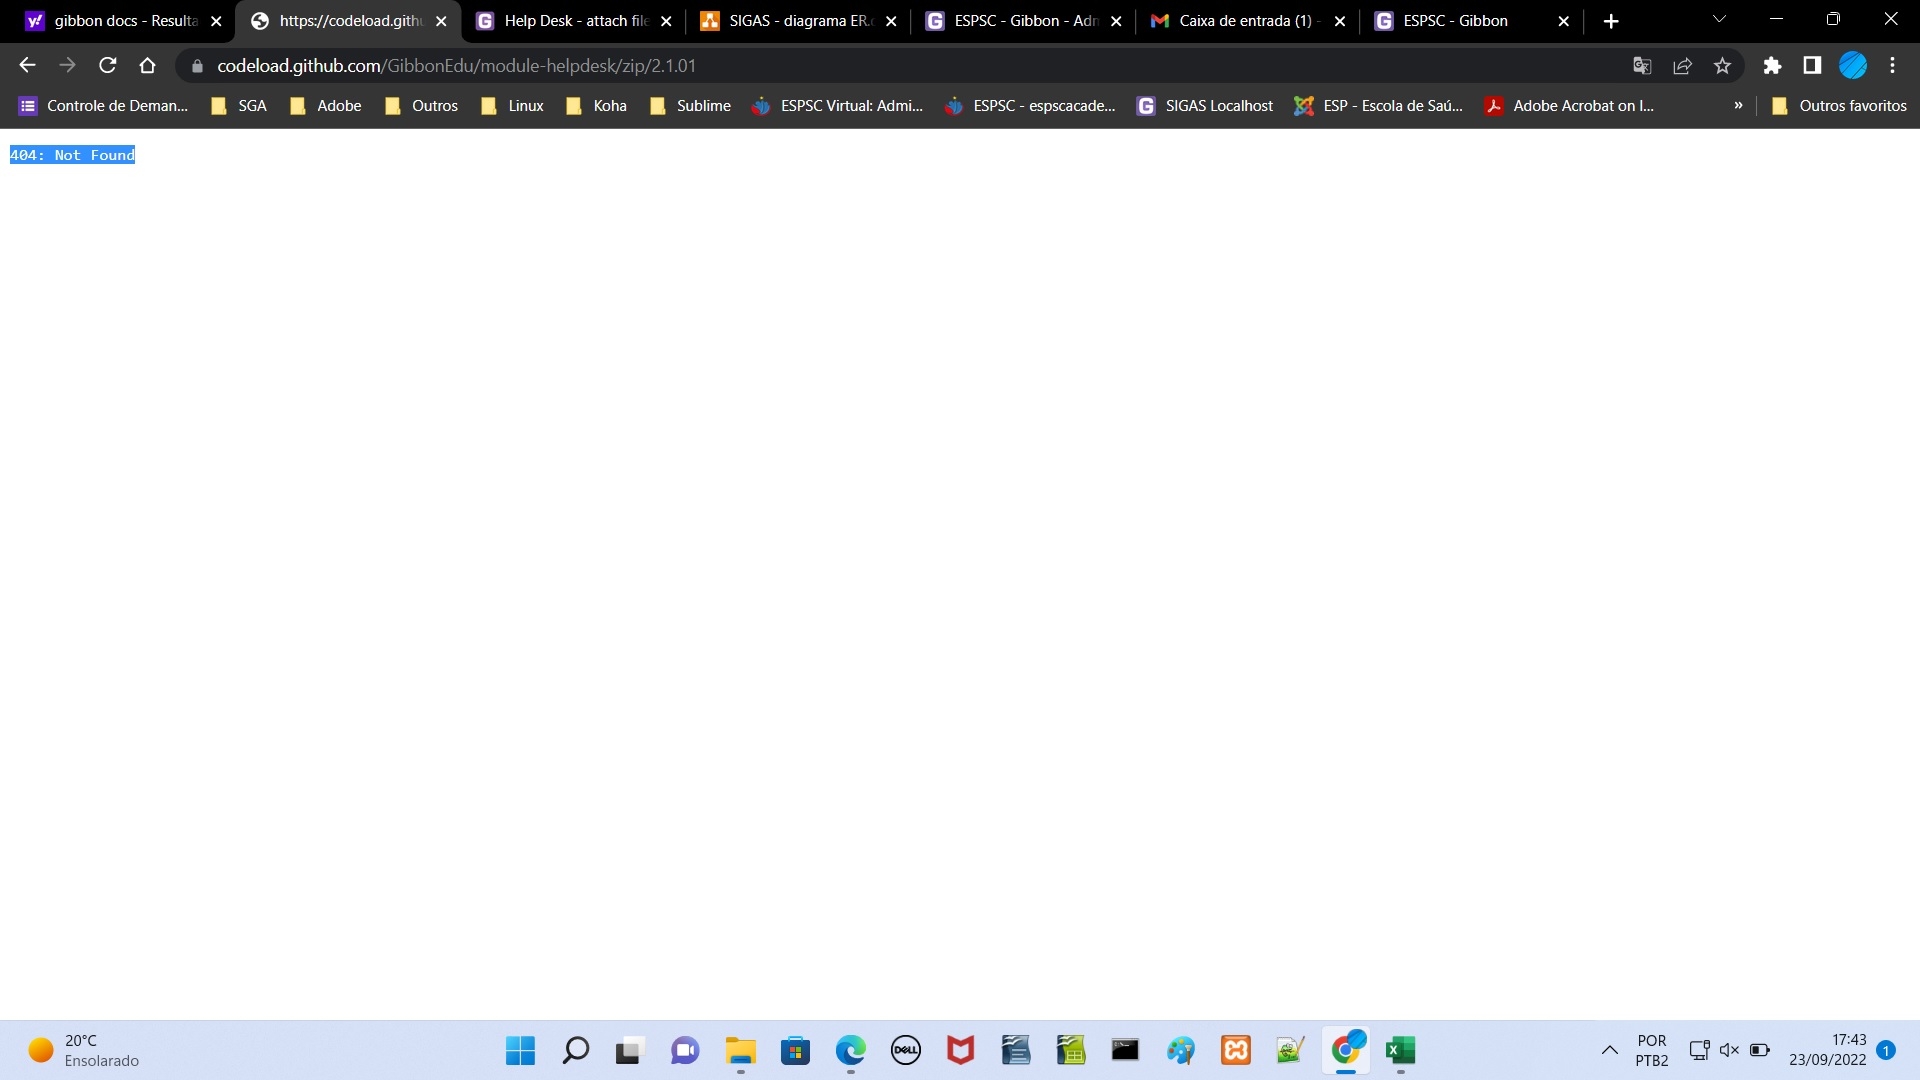
Task: Open SIGAS Localhost bookmark
Action: [1205, 106]
